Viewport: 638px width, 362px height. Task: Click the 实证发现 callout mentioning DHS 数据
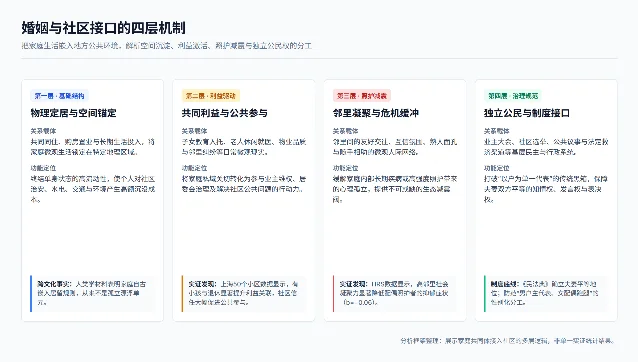(395, 293)
